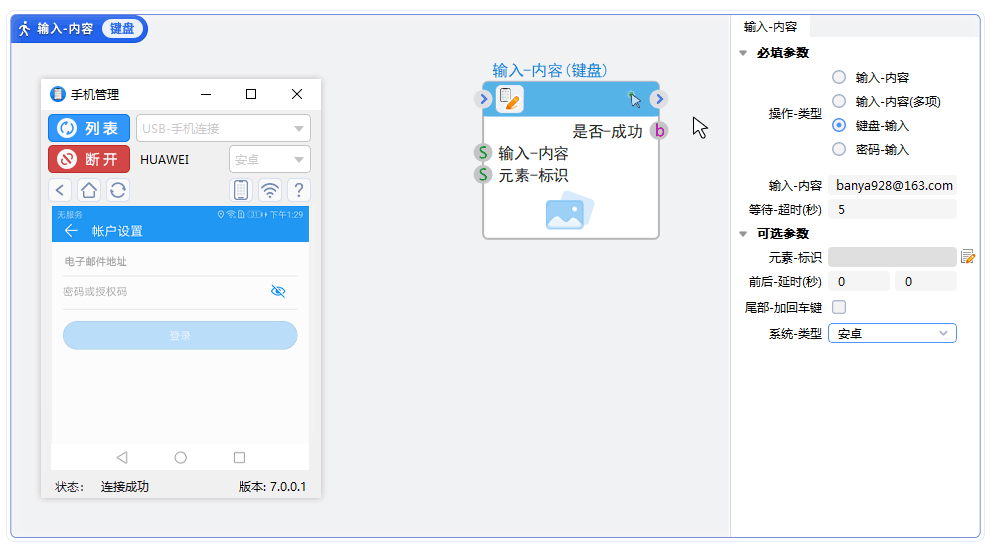Click the refresh icon in phone manager

point(118,190)
